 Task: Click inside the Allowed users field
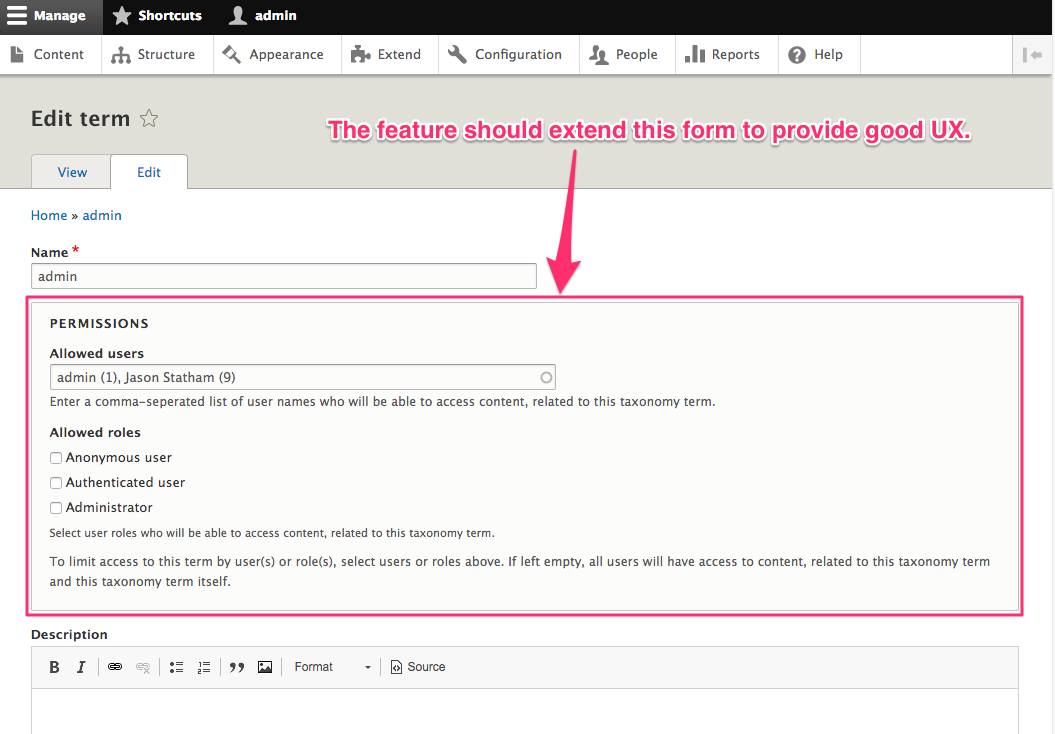click(300, 377)
